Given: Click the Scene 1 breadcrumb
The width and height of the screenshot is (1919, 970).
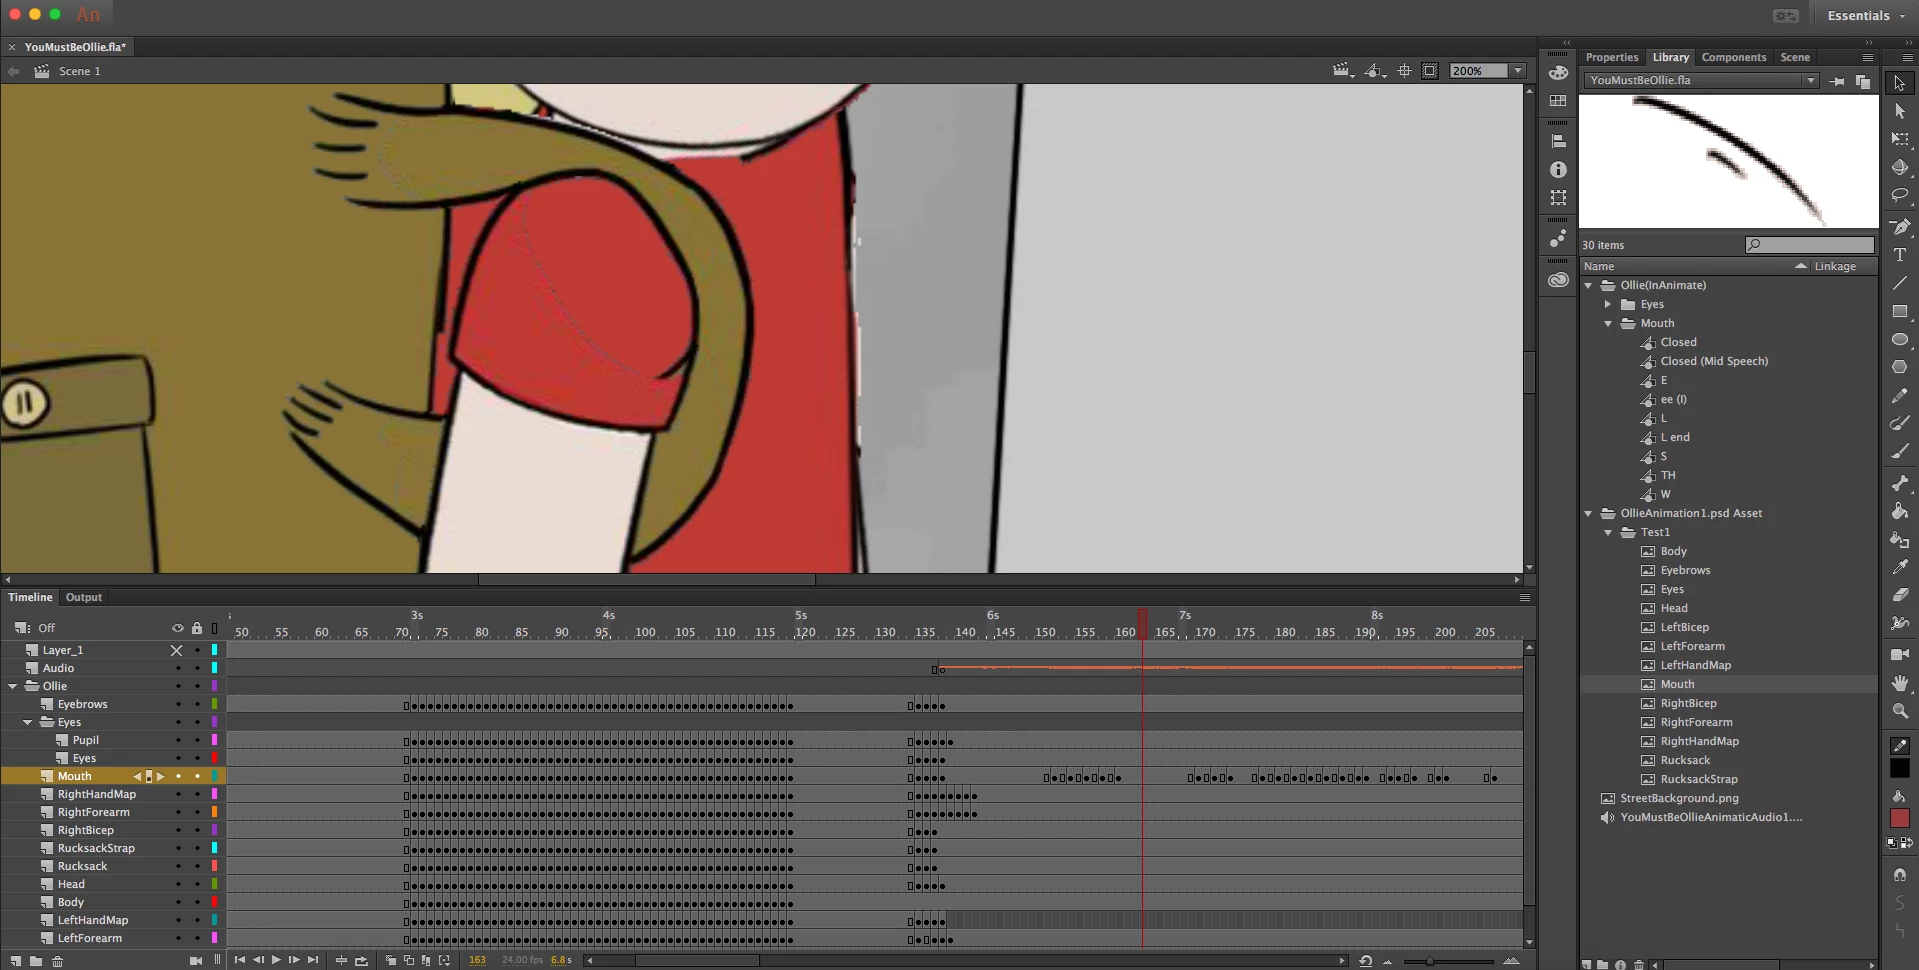Looking at the screenshot, I should tap(79, 71).
